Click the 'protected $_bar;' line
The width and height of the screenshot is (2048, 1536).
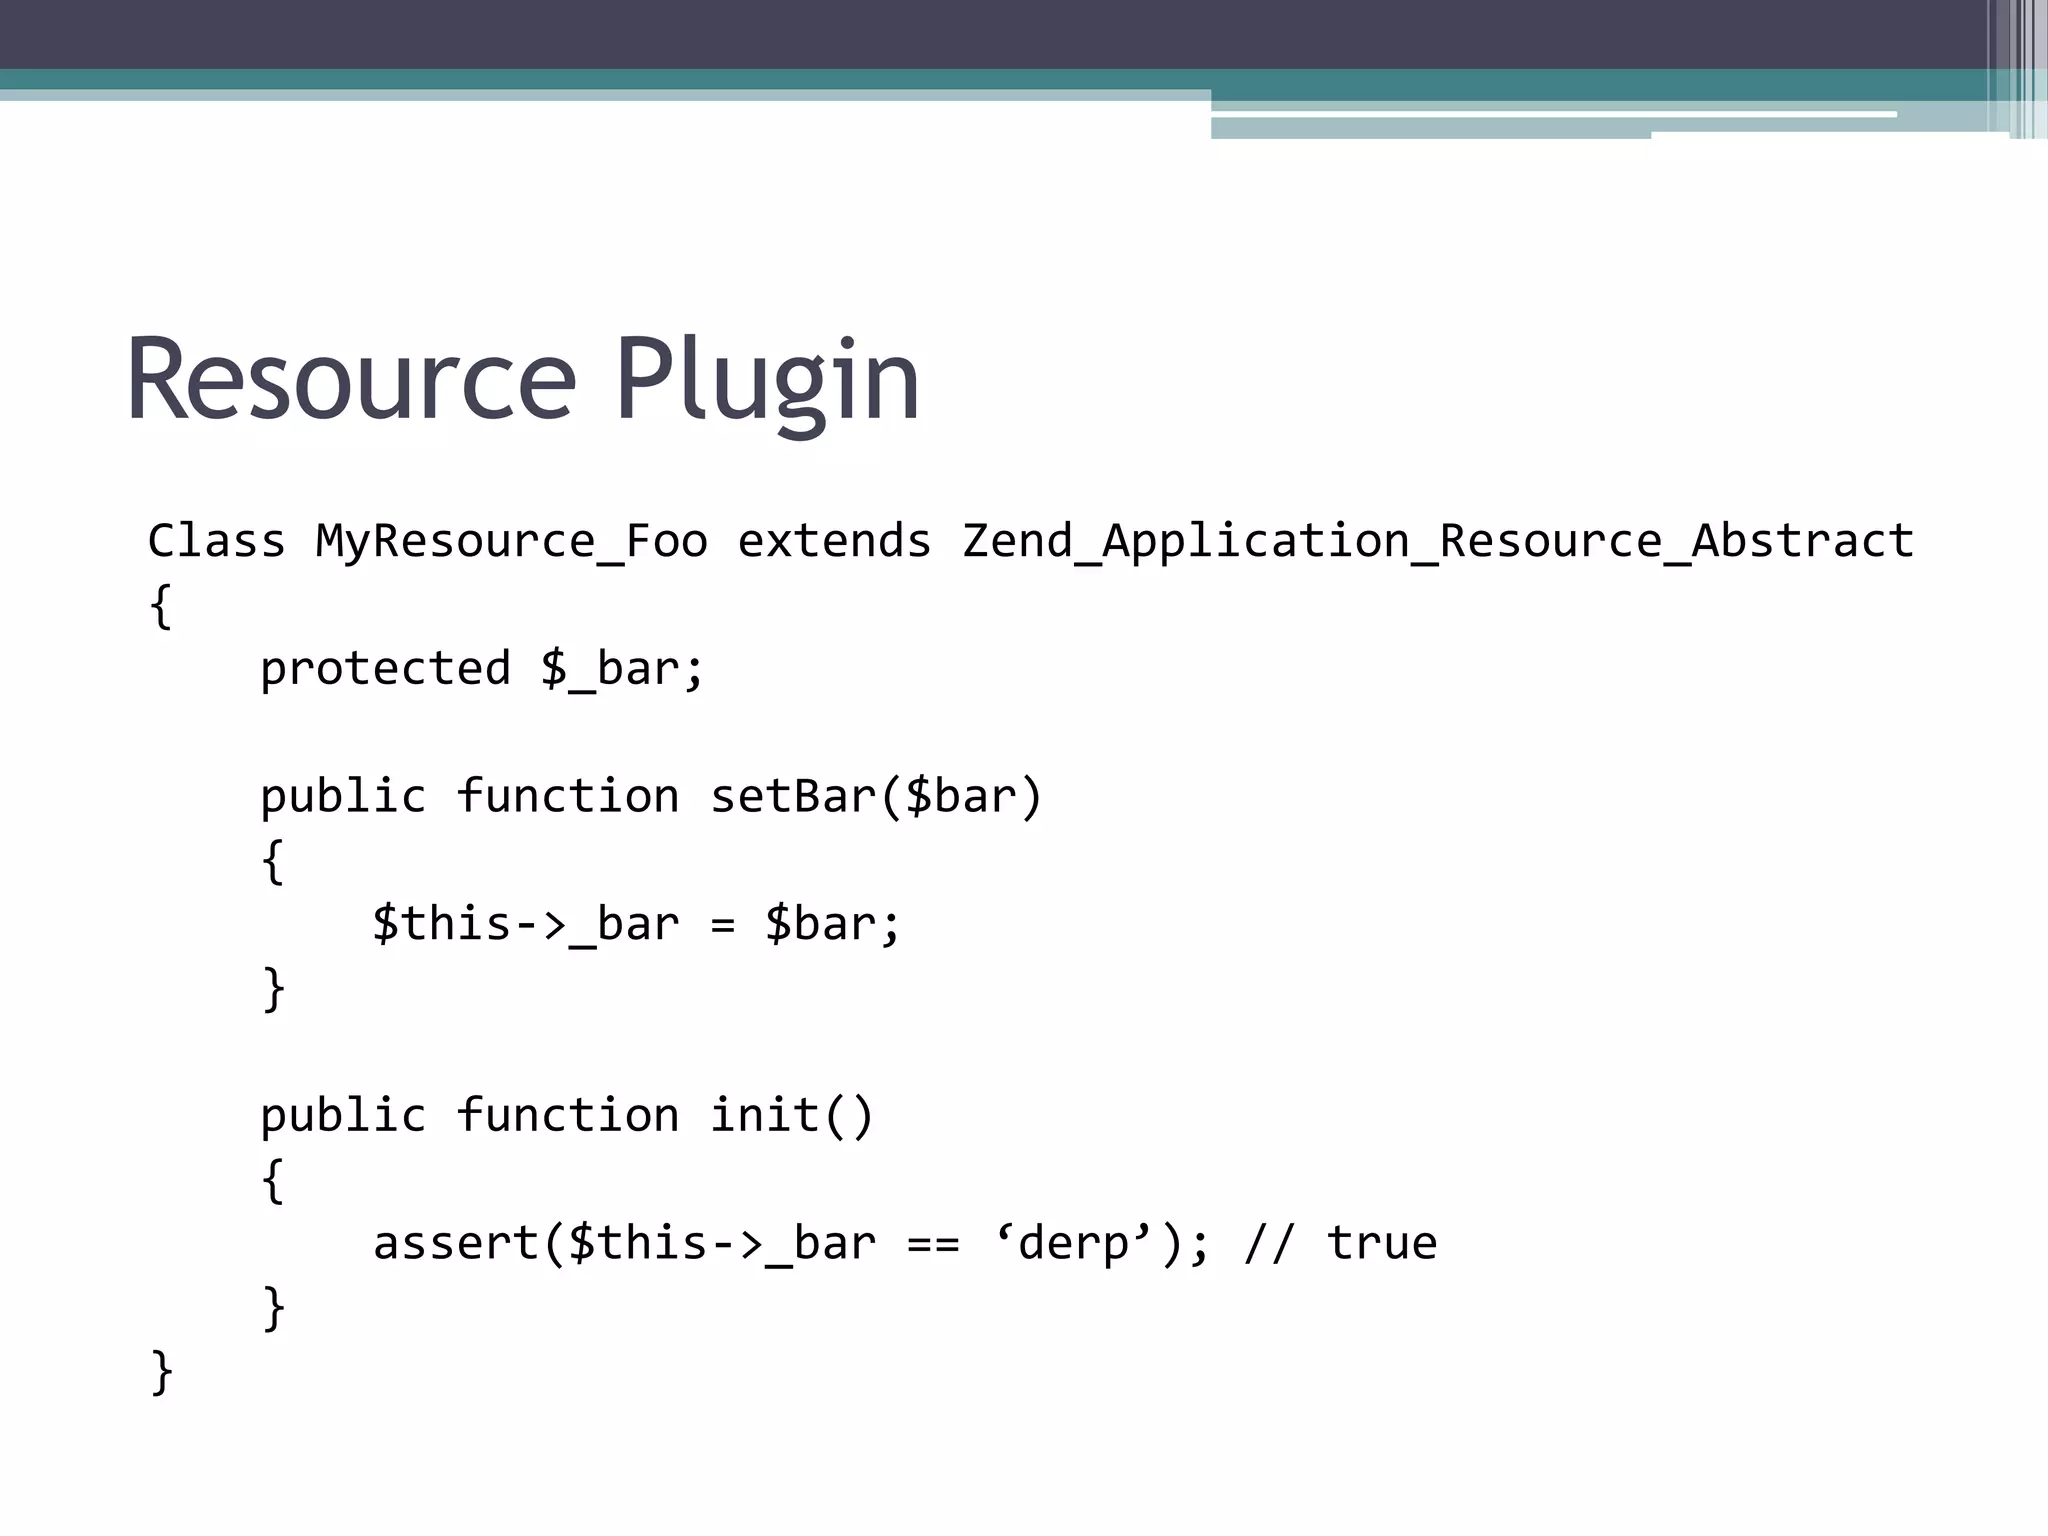(x=482, y=668)
